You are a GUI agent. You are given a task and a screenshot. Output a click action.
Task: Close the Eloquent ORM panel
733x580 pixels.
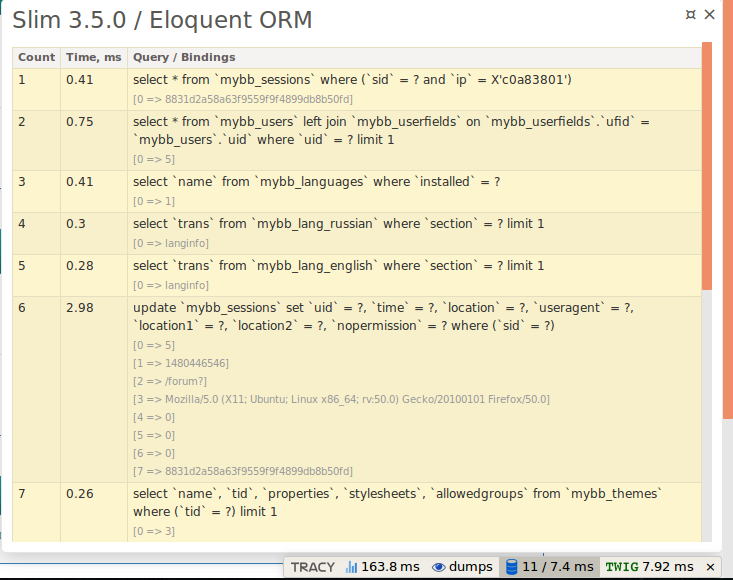tap(710, 14)
